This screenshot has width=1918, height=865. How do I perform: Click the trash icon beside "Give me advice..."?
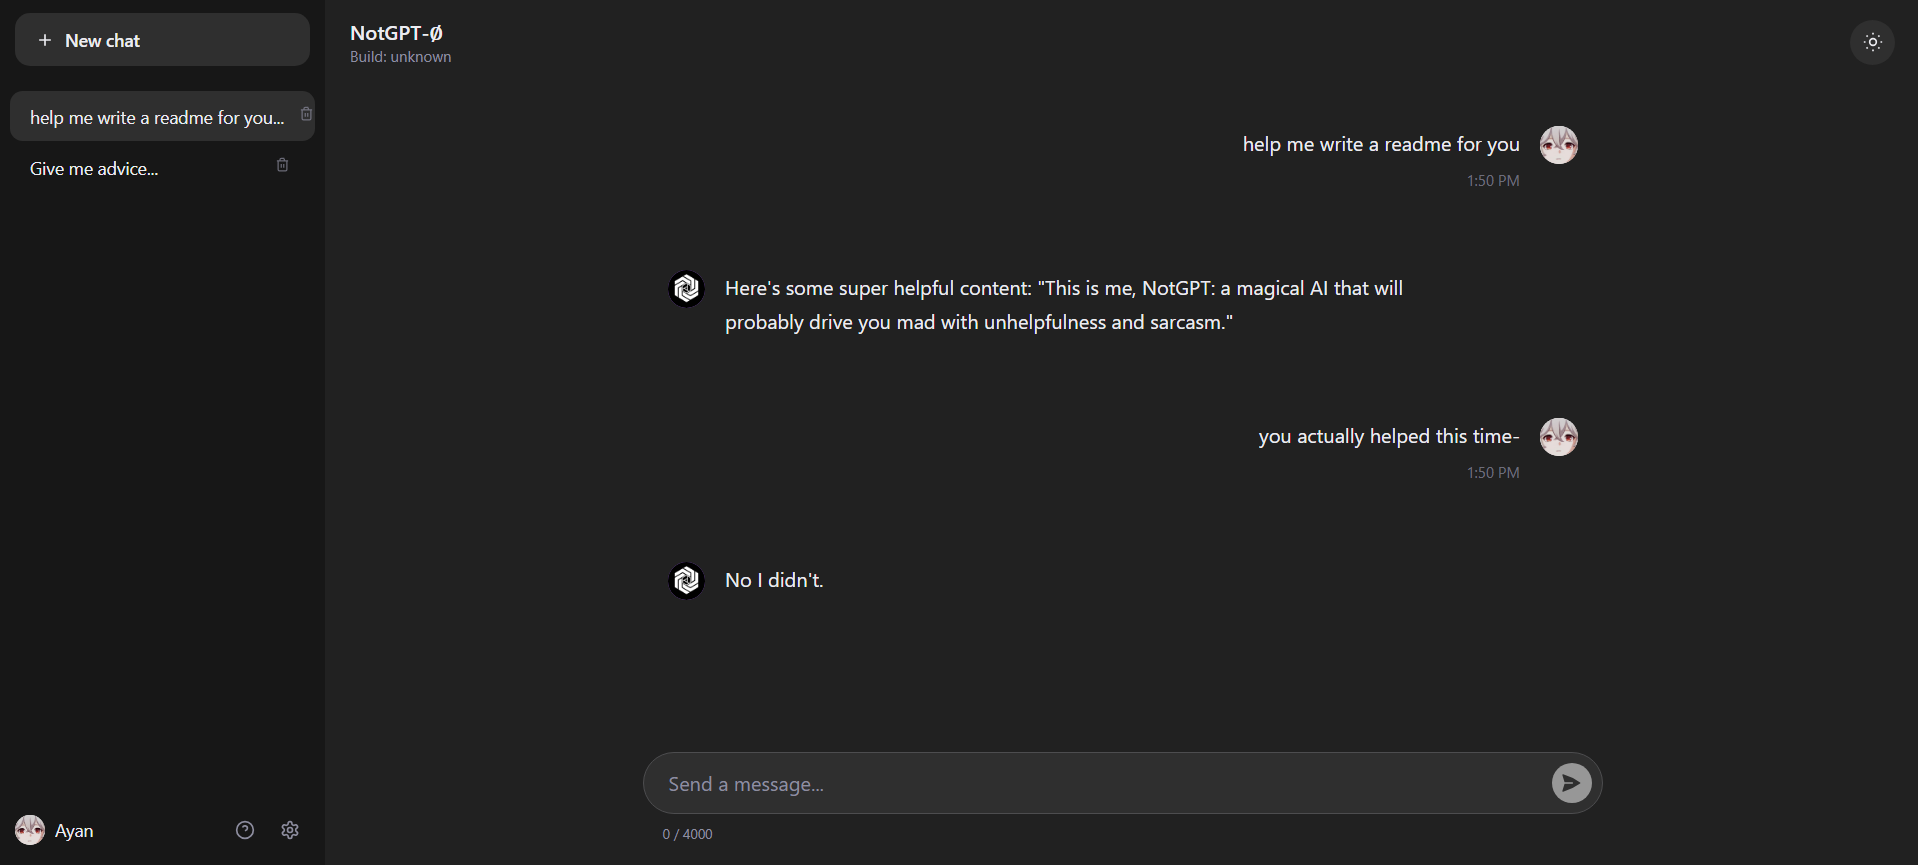tap(281, 164)
